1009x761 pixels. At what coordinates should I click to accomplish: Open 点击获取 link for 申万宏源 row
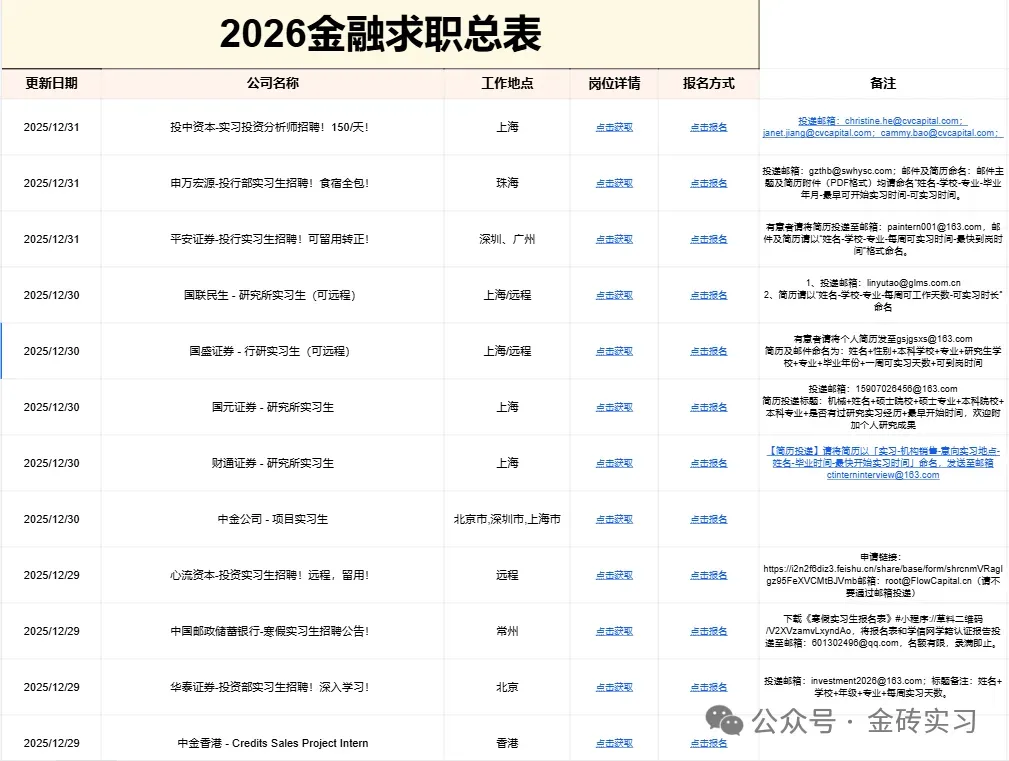[x=614, y=183]
